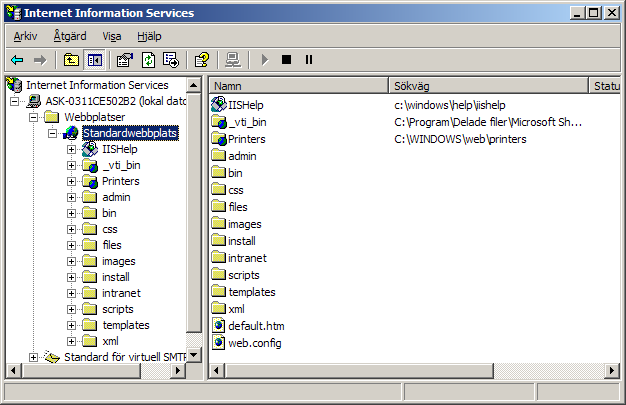This screenshot has height=405, width=626.
Task: Select intranet in the list pane
Action: [247, 258]
